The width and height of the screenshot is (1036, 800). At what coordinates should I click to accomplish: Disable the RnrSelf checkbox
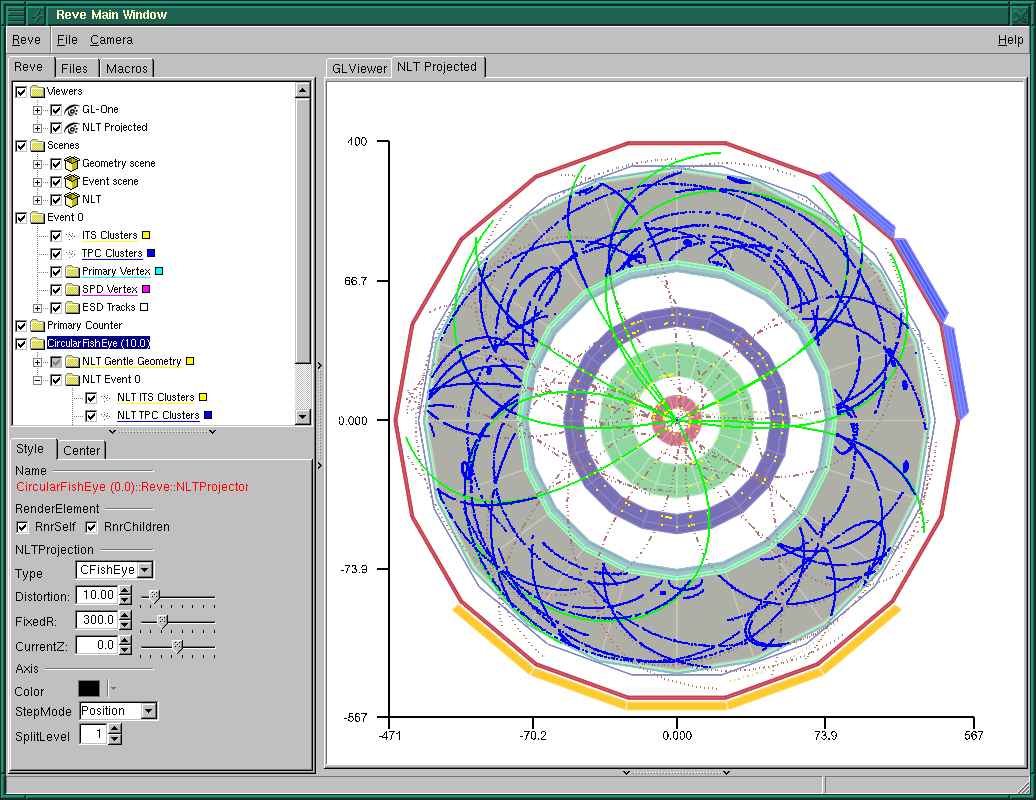pyautogui.click(x=22, y=526)
